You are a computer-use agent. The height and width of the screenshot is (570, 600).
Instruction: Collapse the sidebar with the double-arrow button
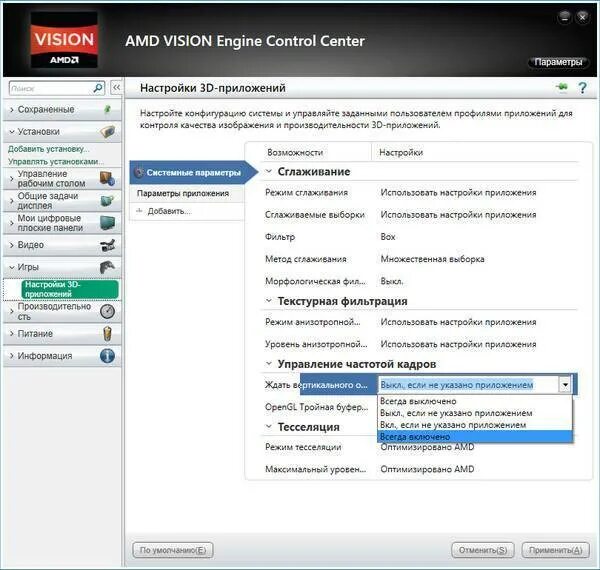coord(116,88)
